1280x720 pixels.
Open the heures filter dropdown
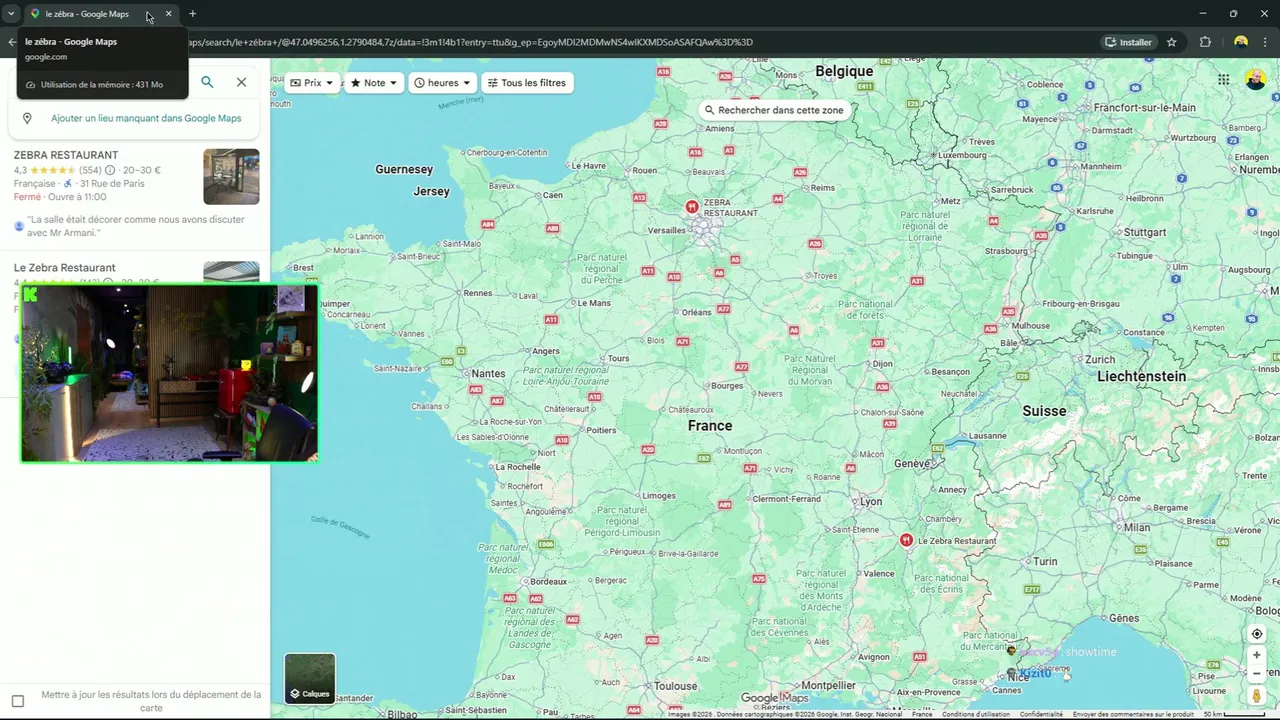pyautogui.click(x=442, y=83)
